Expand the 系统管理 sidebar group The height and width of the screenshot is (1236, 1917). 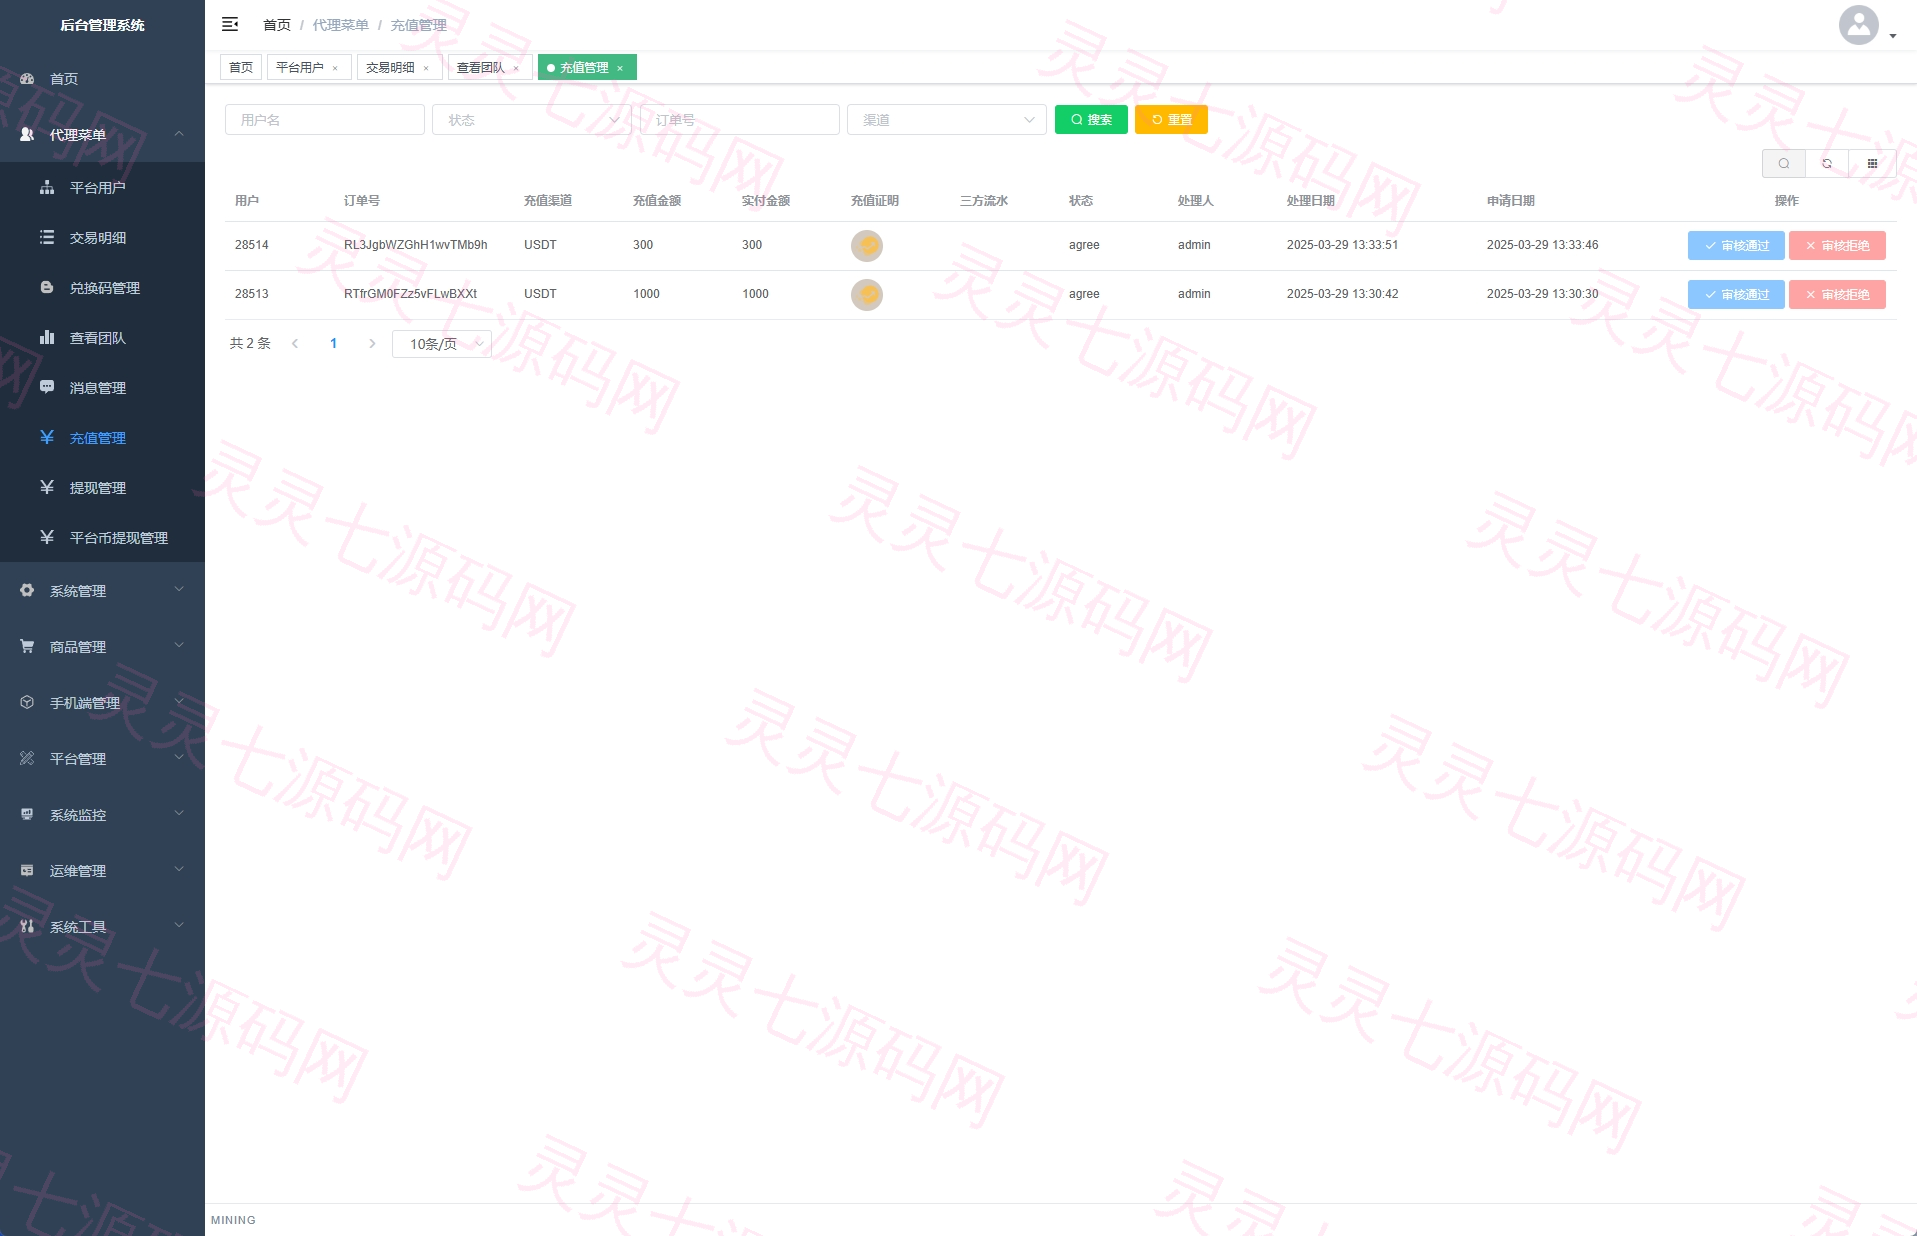102,590
